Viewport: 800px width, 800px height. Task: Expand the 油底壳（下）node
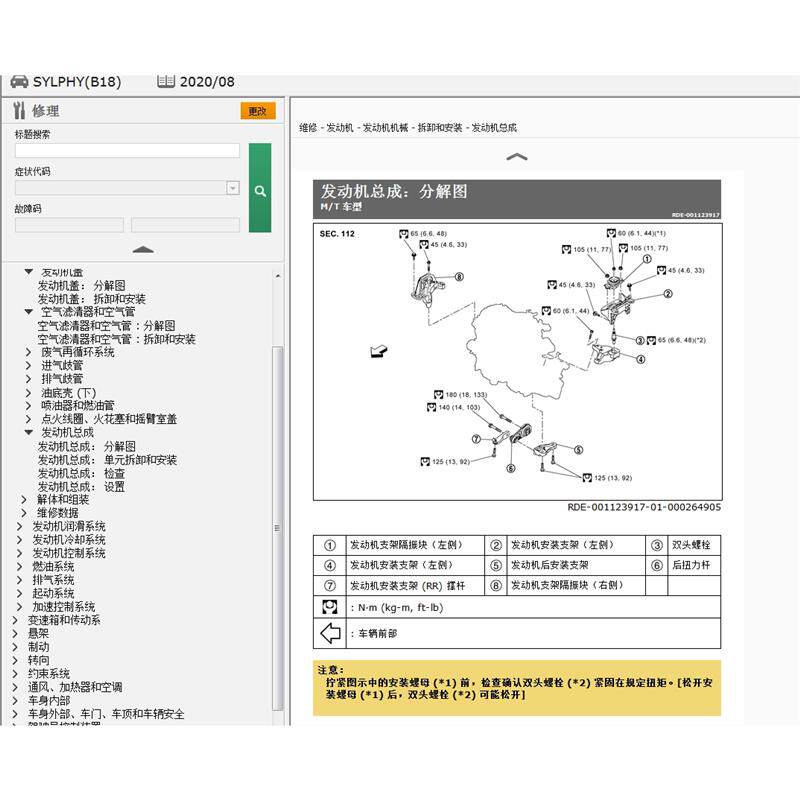click(x=29, y=393)
